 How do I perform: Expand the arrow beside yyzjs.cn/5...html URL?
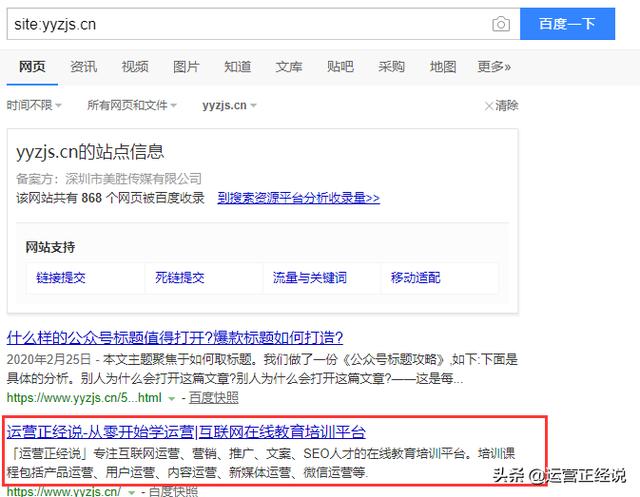coord(172,399)
